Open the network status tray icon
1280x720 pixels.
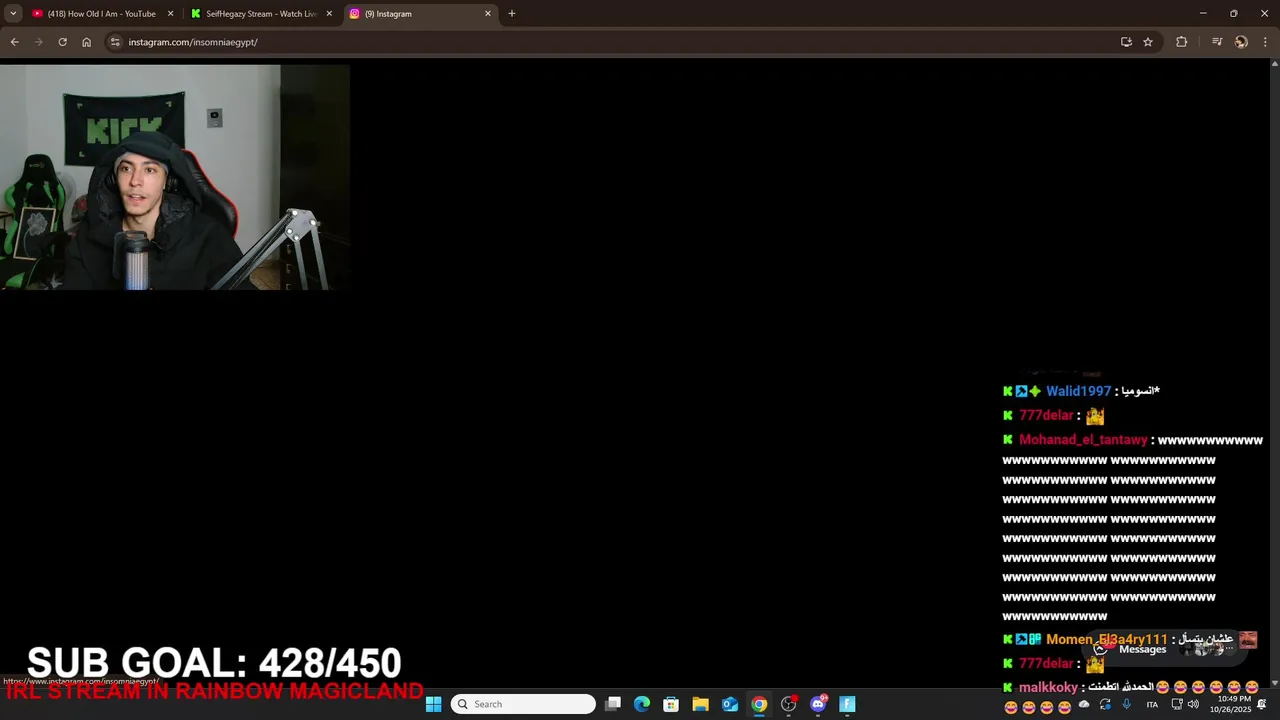tap(1177, 704)
